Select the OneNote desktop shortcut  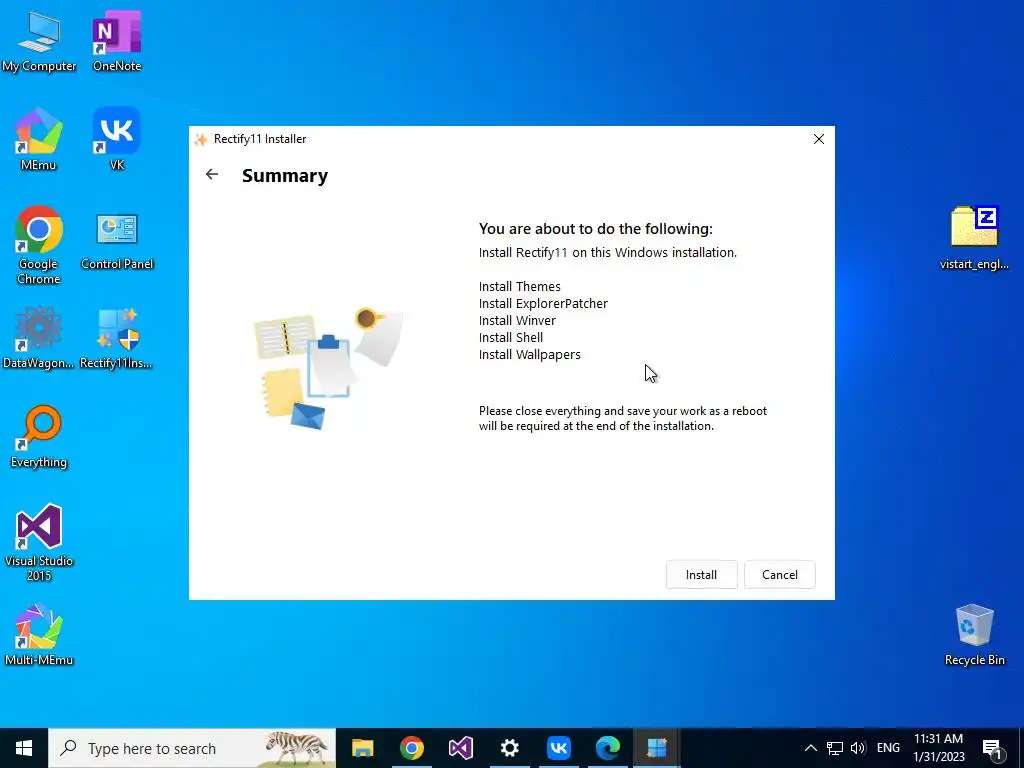point(117,40)
